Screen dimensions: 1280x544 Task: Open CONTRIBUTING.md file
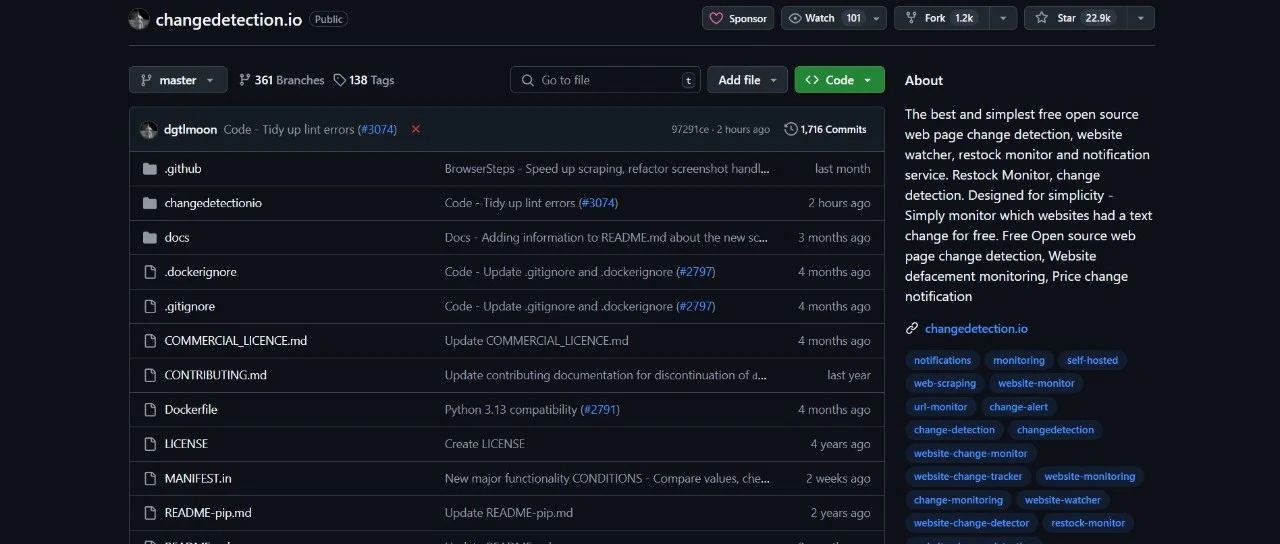[x=215, y=375]
